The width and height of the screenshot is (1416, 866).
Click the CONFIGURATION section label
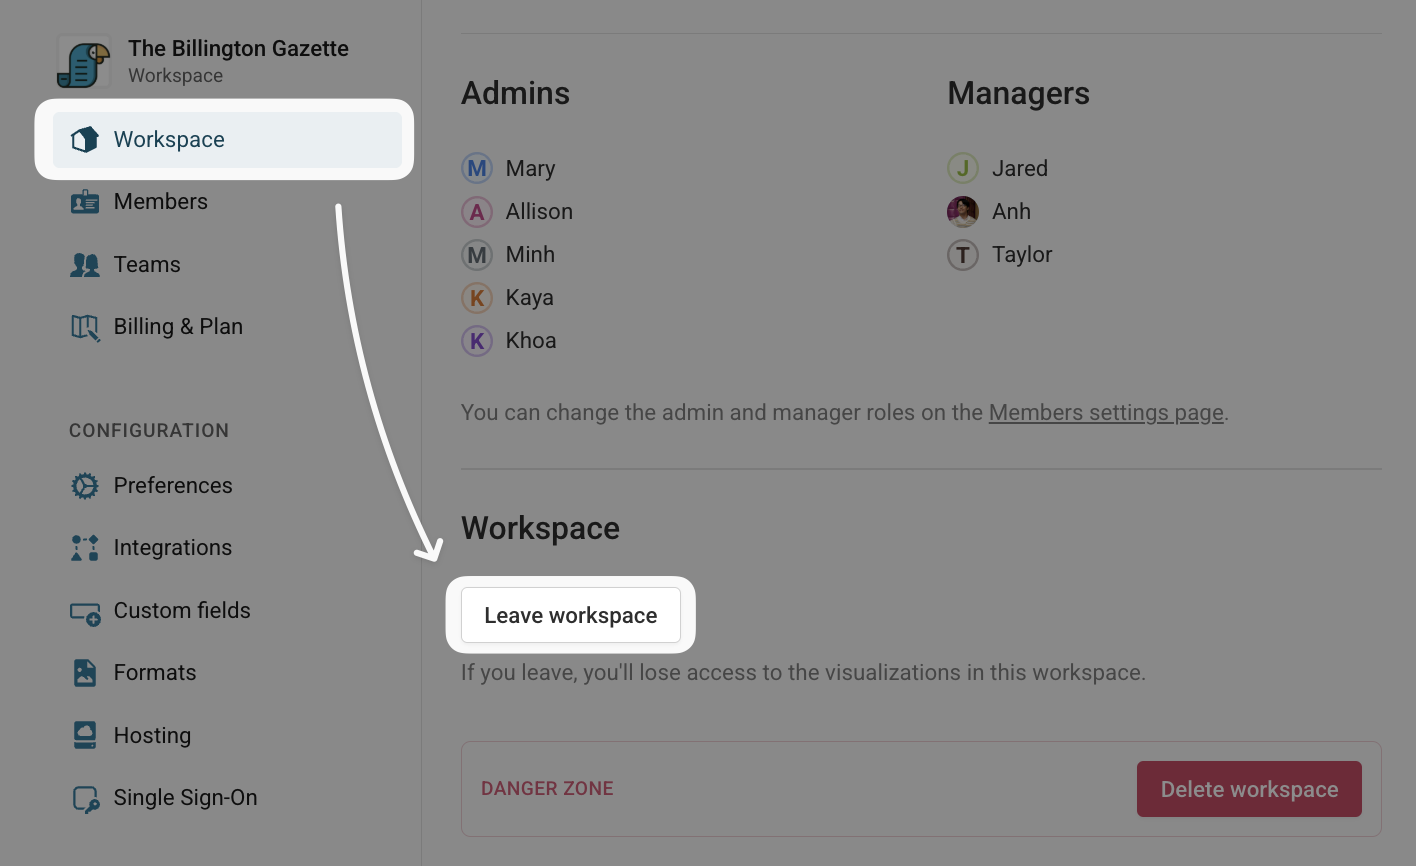(x=149, y=431)
